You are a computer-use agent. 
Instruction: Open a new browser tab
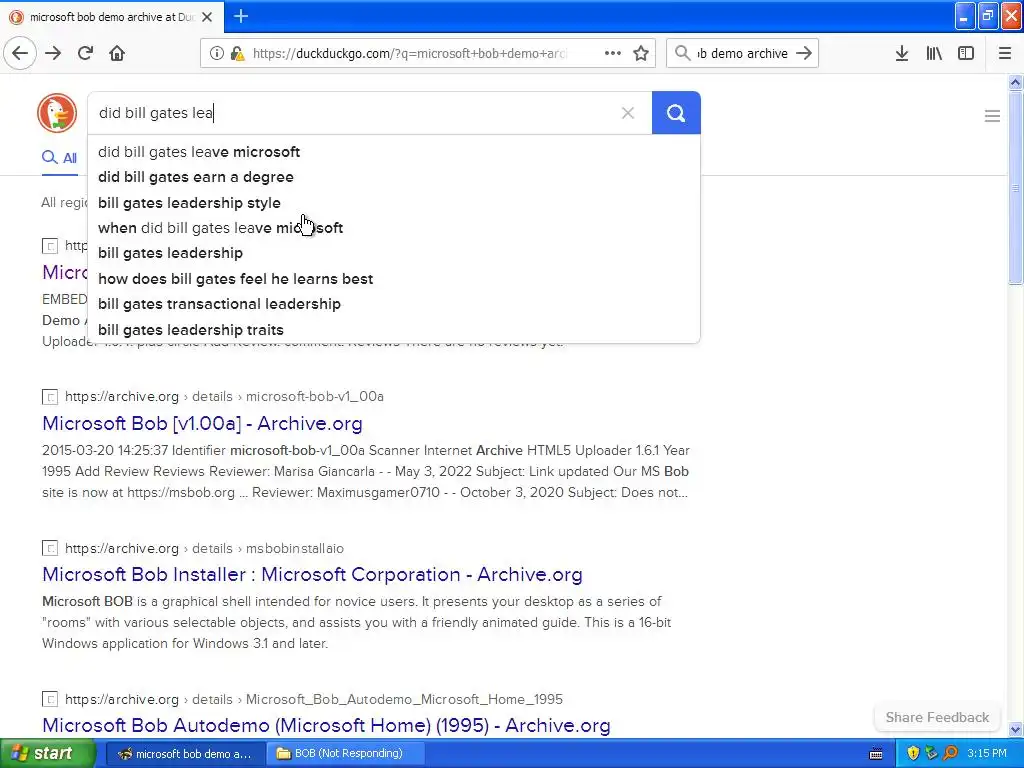241,16
